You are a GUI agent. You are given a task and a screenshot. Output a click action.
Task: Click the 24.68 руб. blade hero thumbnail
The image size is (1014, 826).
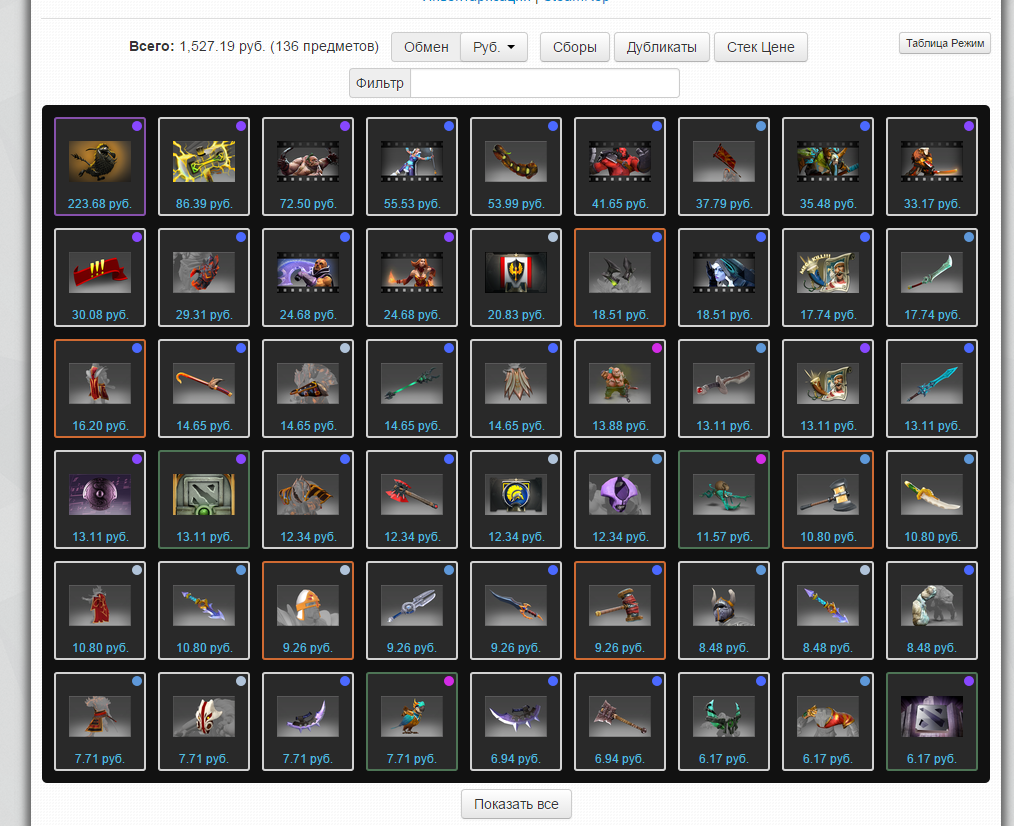(308, 272)
